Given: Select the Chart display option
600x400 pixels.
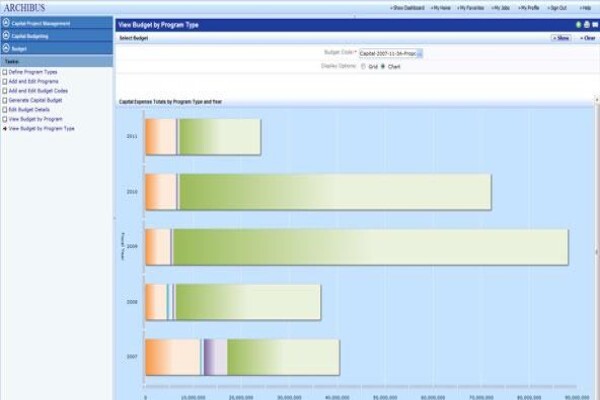Looking at the screenshot, I should pos(383,67).
